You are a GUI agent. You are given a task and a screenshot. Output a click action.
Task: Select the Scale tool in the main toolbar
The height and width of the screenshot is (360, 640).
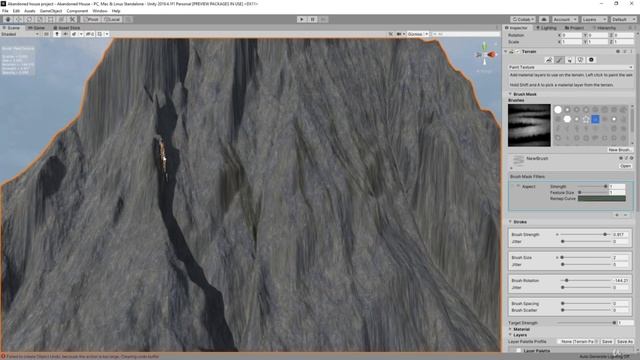tap(40, 19)
